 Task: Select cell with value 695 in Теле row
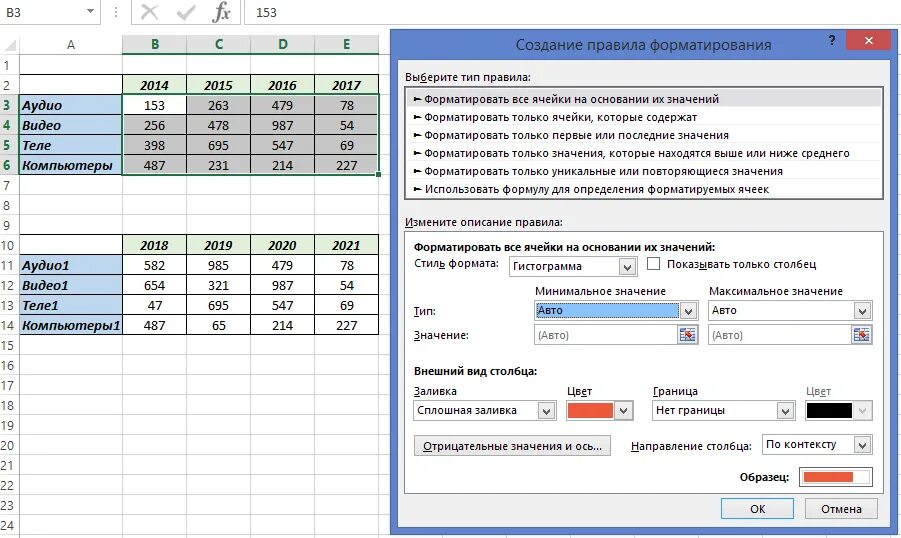click(x=218, y=145)
